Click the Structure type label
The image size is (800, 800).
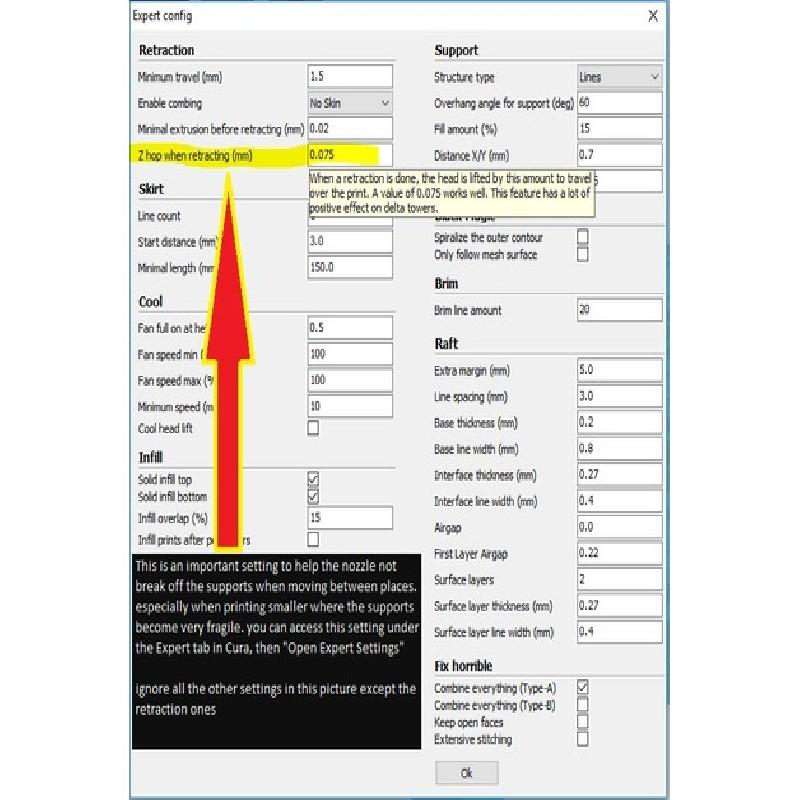464,78
